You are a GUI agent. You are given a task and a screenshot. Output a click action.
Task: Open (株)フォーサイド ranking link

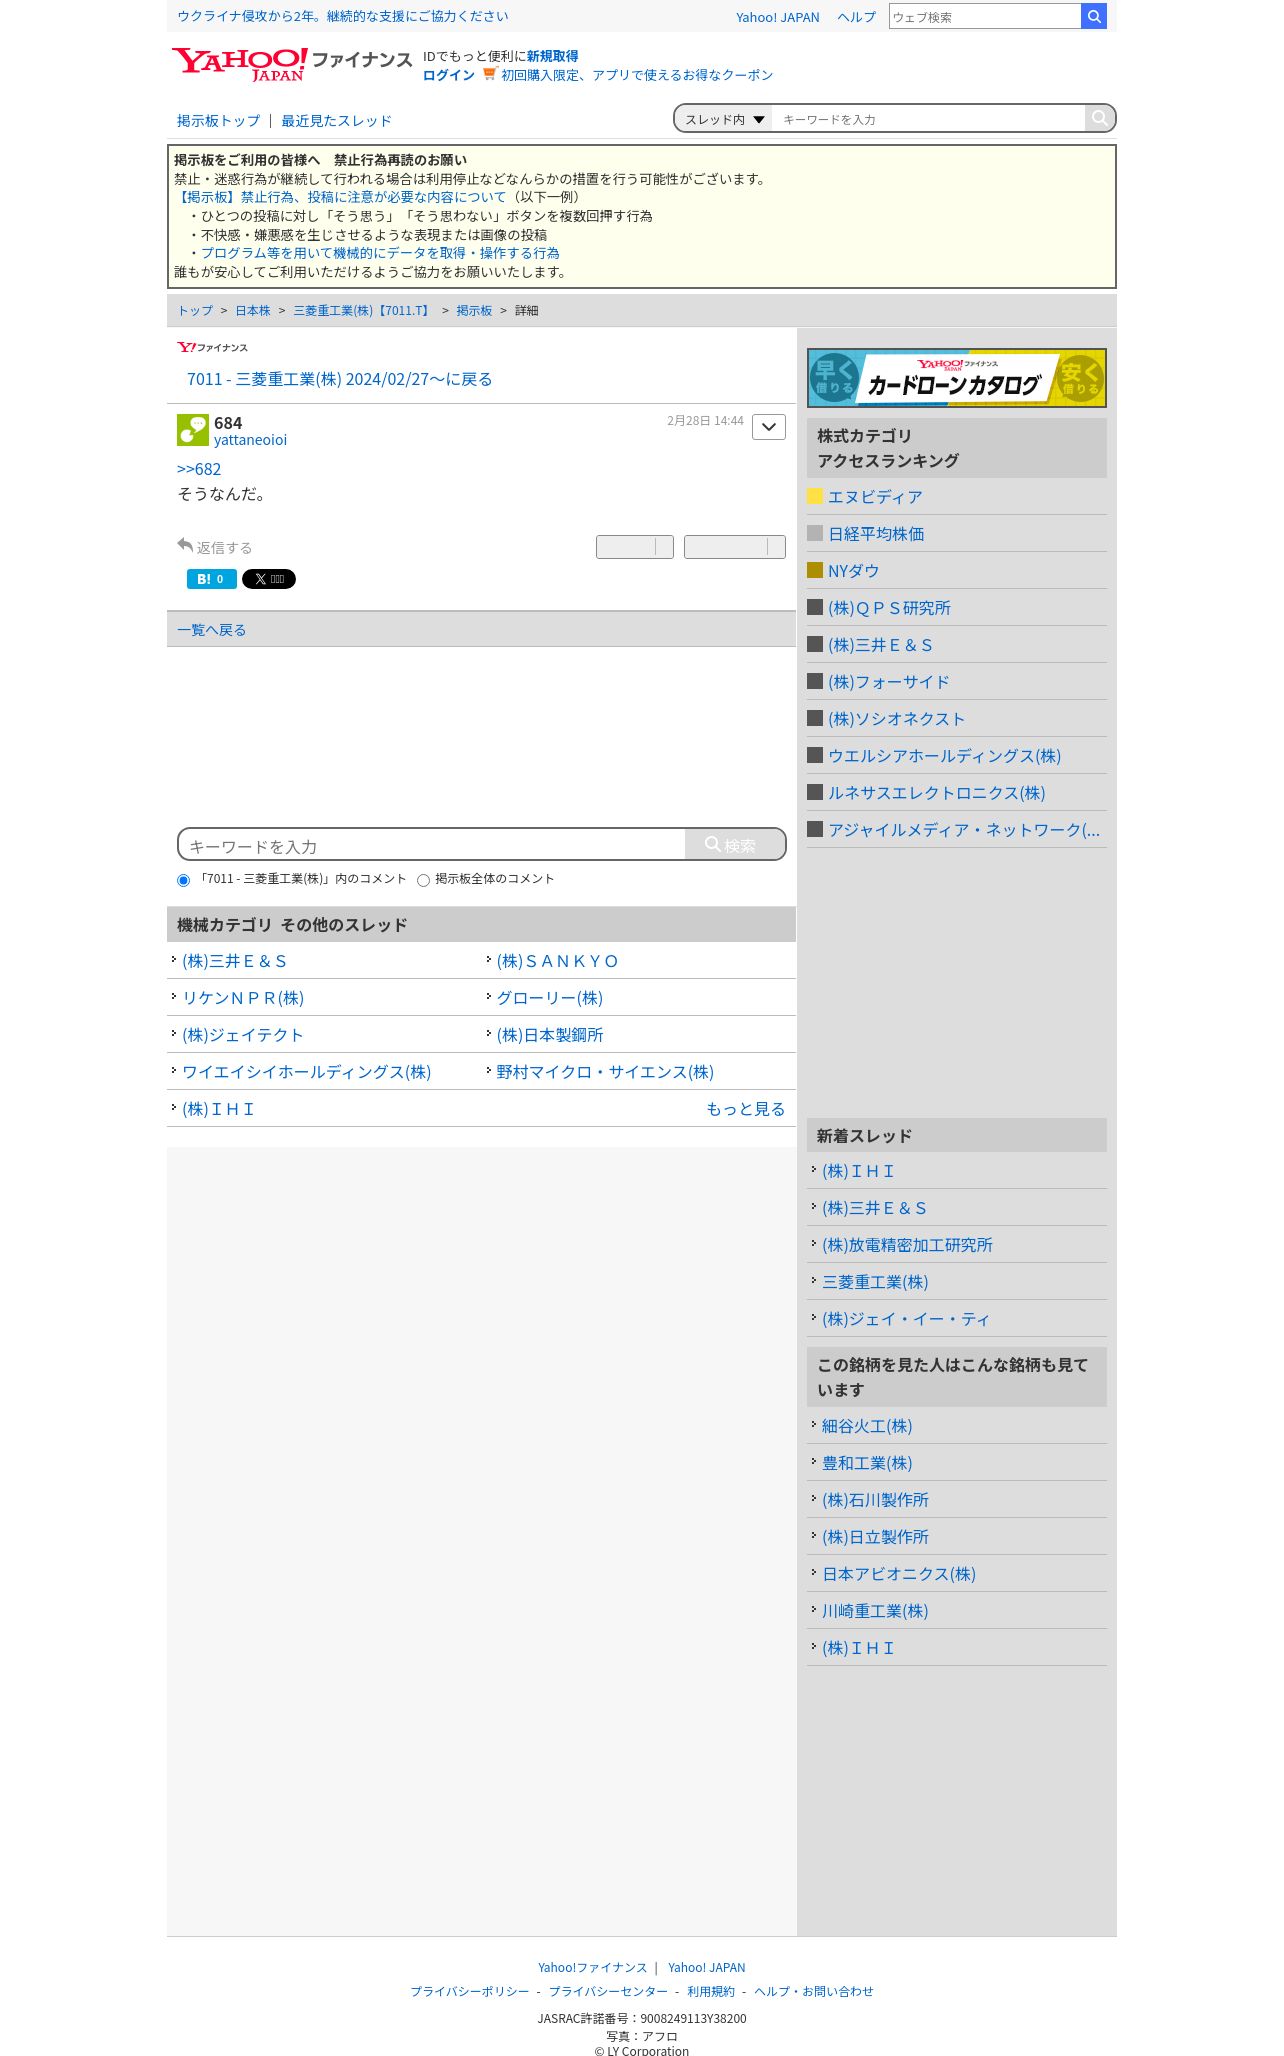click(888, 682)
